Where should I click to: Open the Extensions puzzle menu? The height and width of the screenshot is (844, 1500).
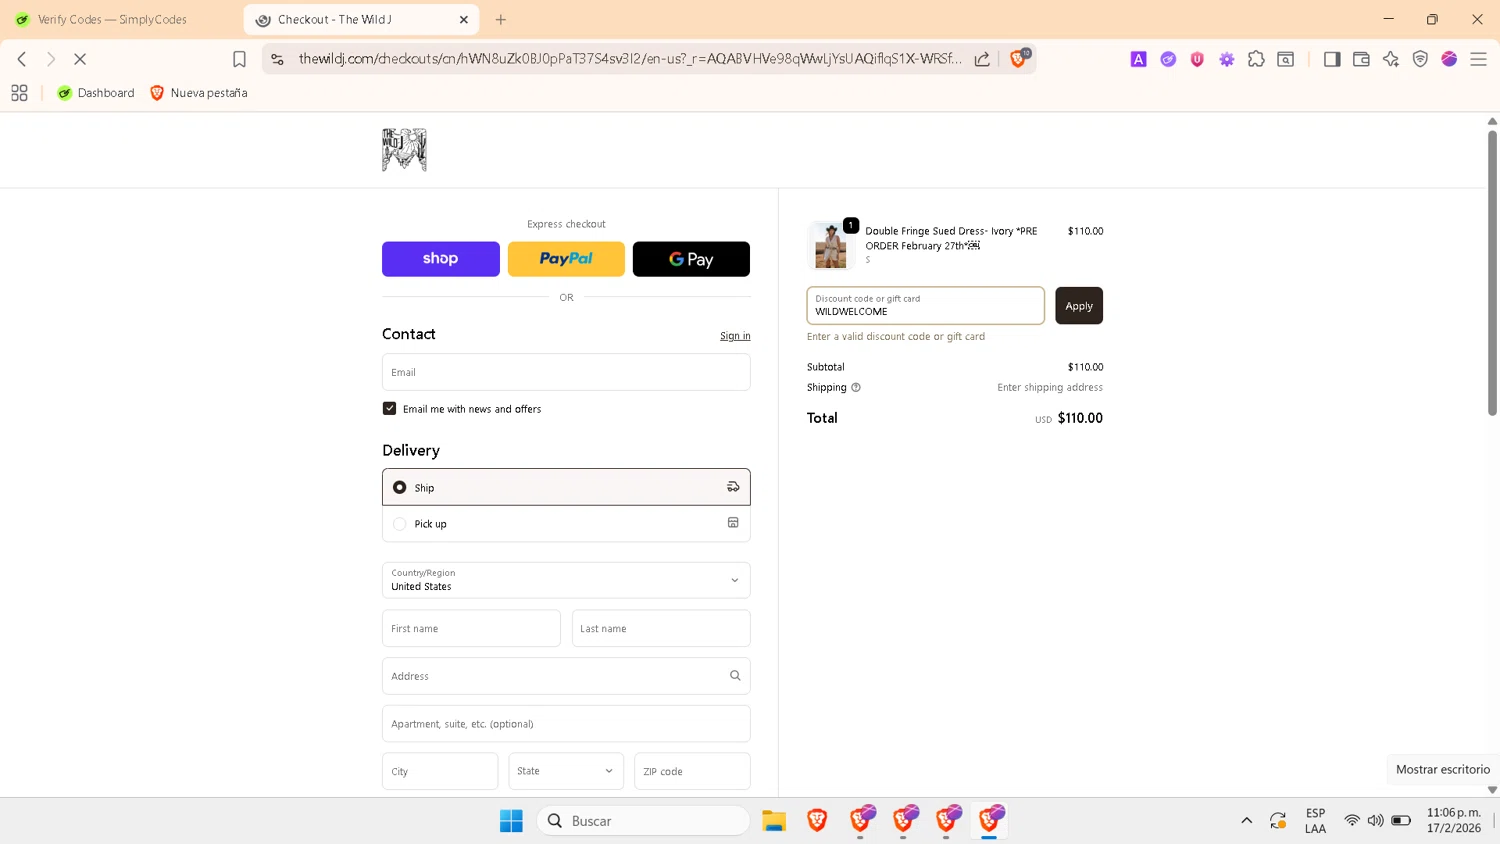pos(1256,59)
